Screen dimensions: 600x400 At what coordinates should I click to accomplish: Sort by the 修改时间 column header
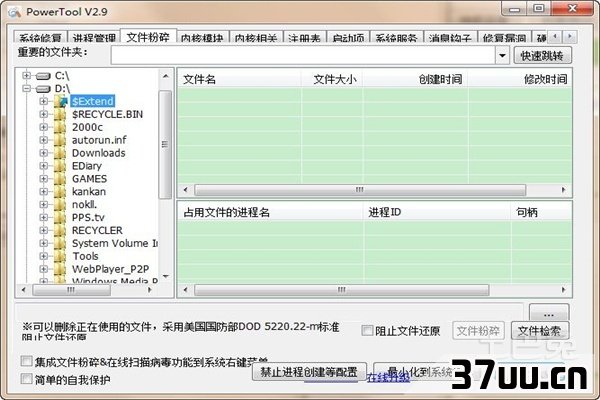pos(520,79)
